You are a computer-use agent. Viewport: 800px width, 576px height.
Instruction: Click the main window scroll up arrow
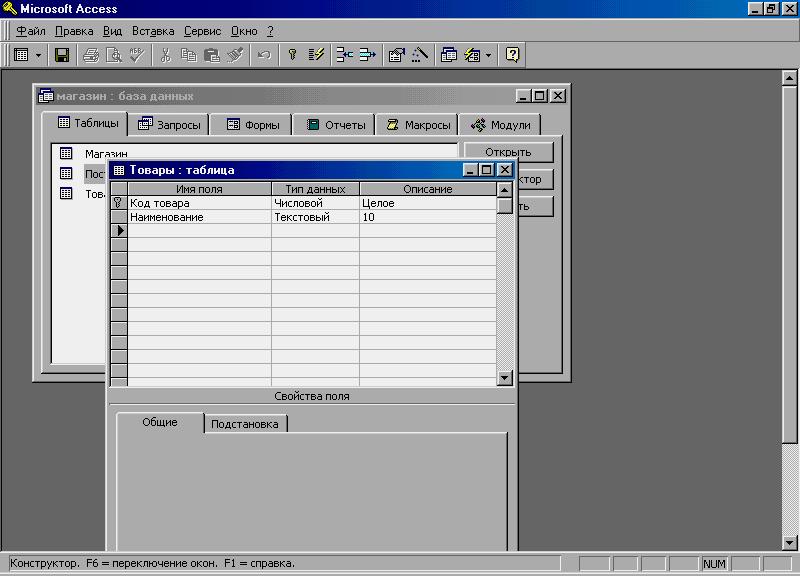coord(790,78)
